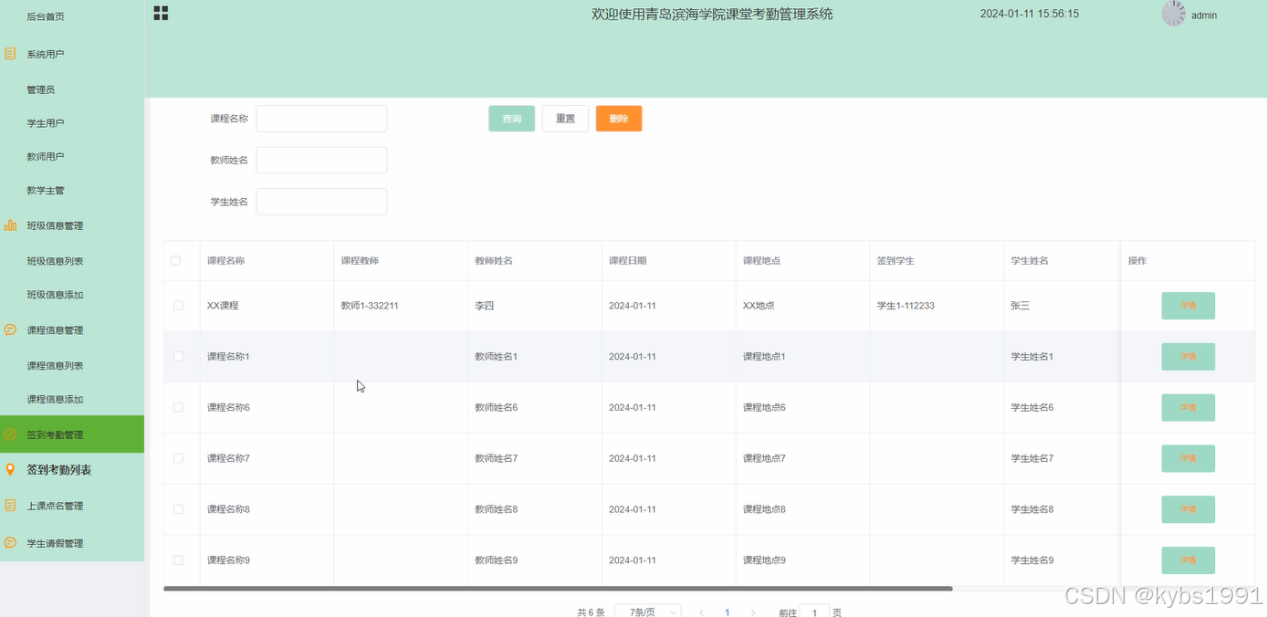Collapse the 课程信息管理 menu group
1267x617 pixels.
tap(72, 330)
